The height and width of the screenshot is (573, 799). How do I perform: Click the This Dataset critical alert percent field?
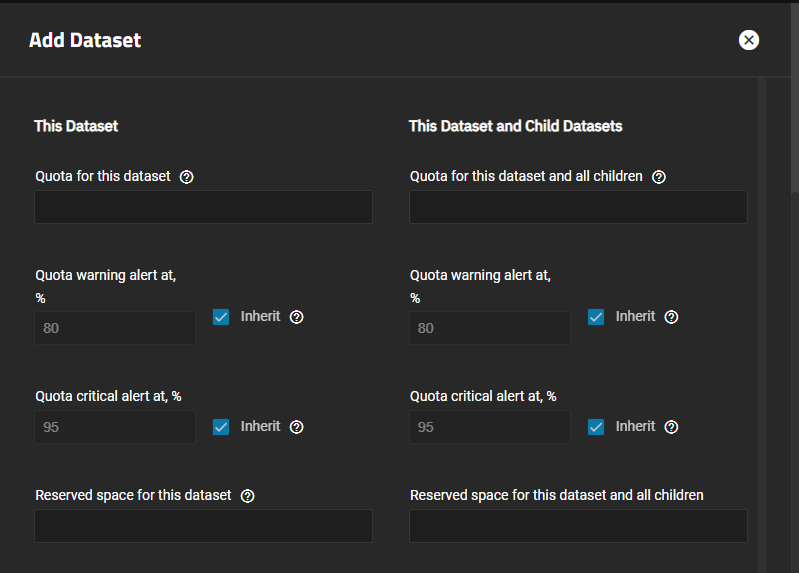coord(115,427)
